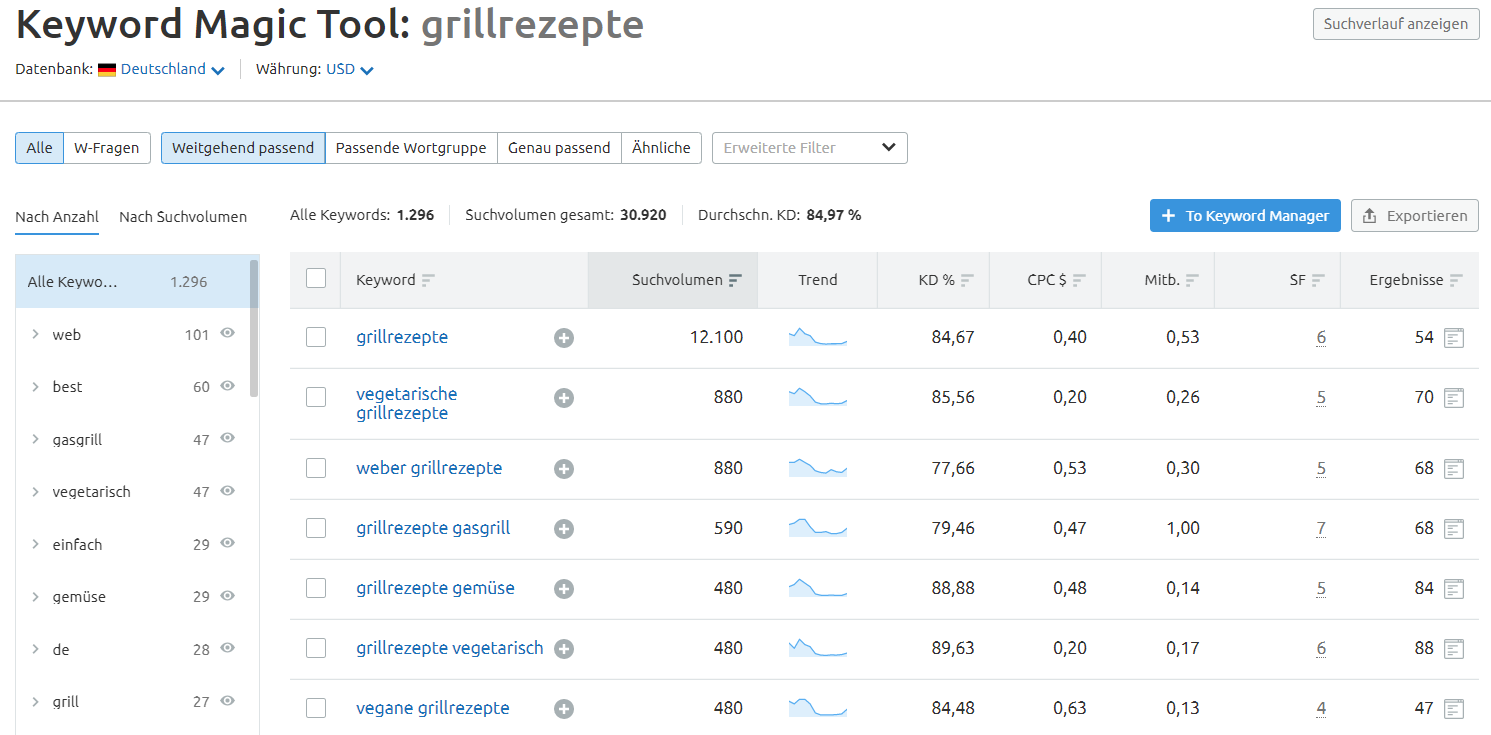Check the select-all checkbox in table header
The height and width of the screenshot is (735, 1491).
click(x=316, y=280)
